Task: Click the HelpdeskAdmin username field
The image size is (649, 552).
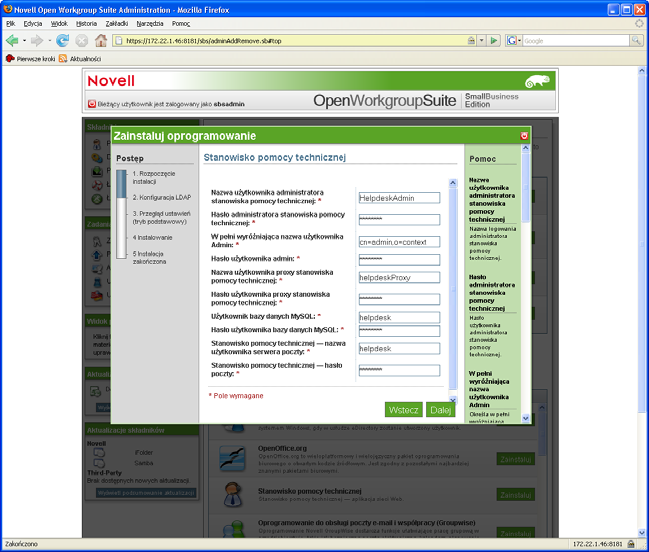Action: pyautogui.click(x=399, y=198)
